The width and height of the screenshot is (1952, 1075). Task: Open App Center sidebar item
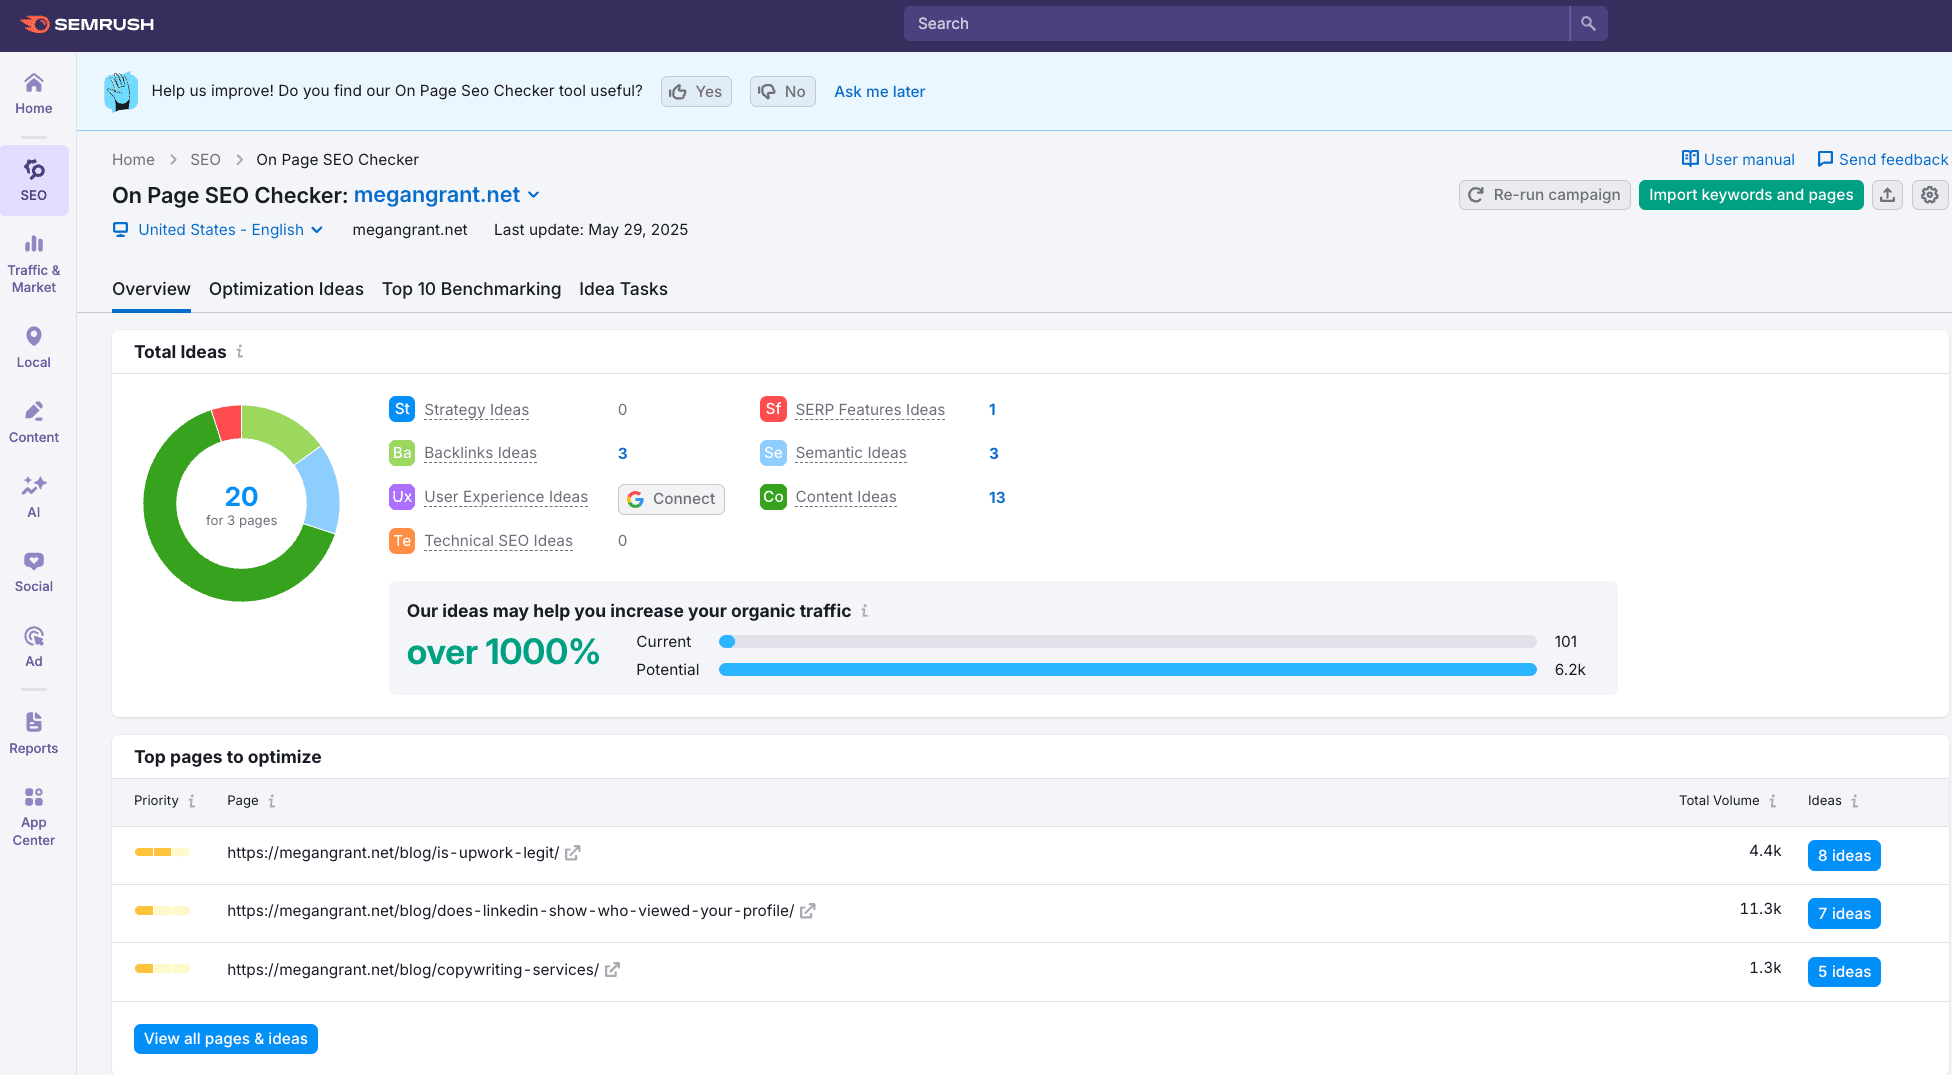pos(34,816)
